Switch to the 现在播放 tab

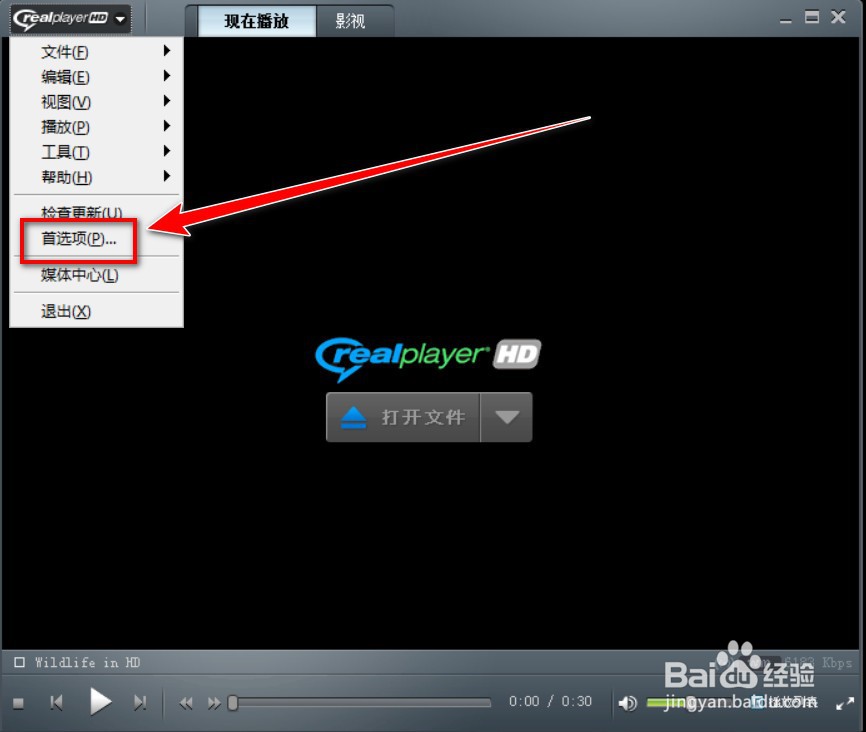[256, 22]
